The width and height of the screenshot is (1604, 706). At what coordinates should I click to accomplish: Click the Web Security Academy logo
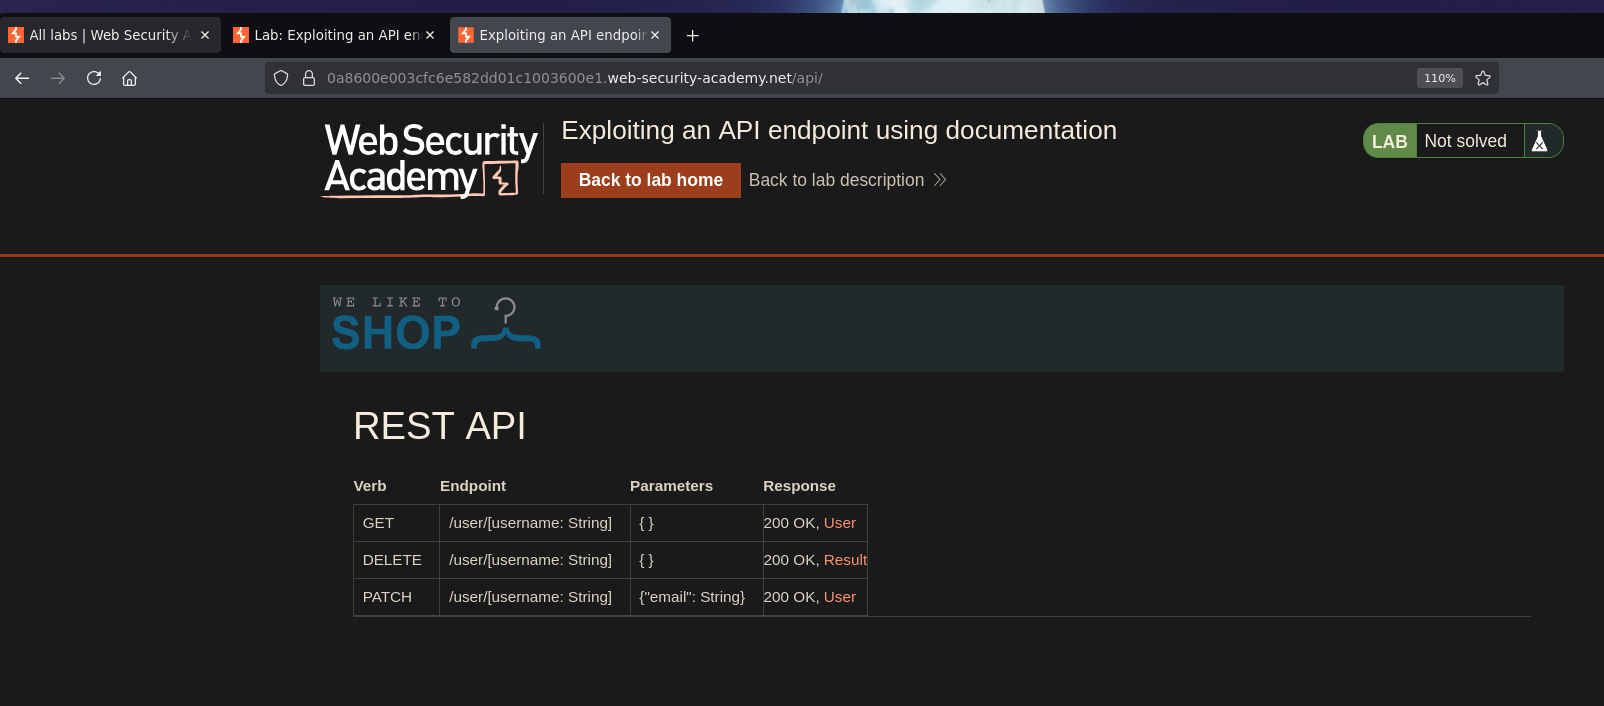click(430, 159)
